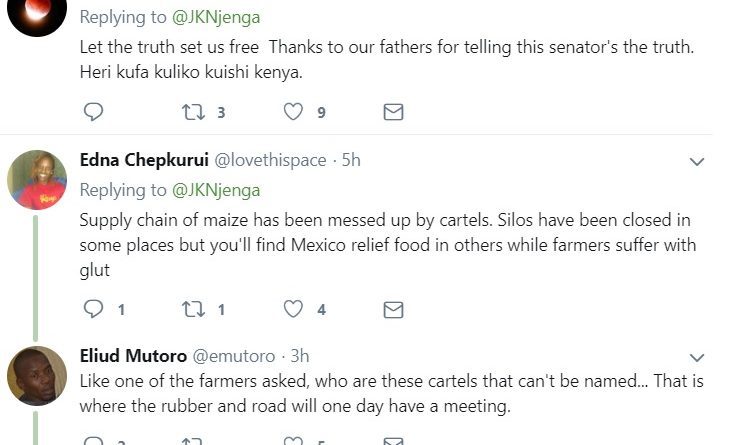Share Edna Chepkurui's tweet via message envelope
This screenshot has width=729, height=445.
[x=393, y=310]
